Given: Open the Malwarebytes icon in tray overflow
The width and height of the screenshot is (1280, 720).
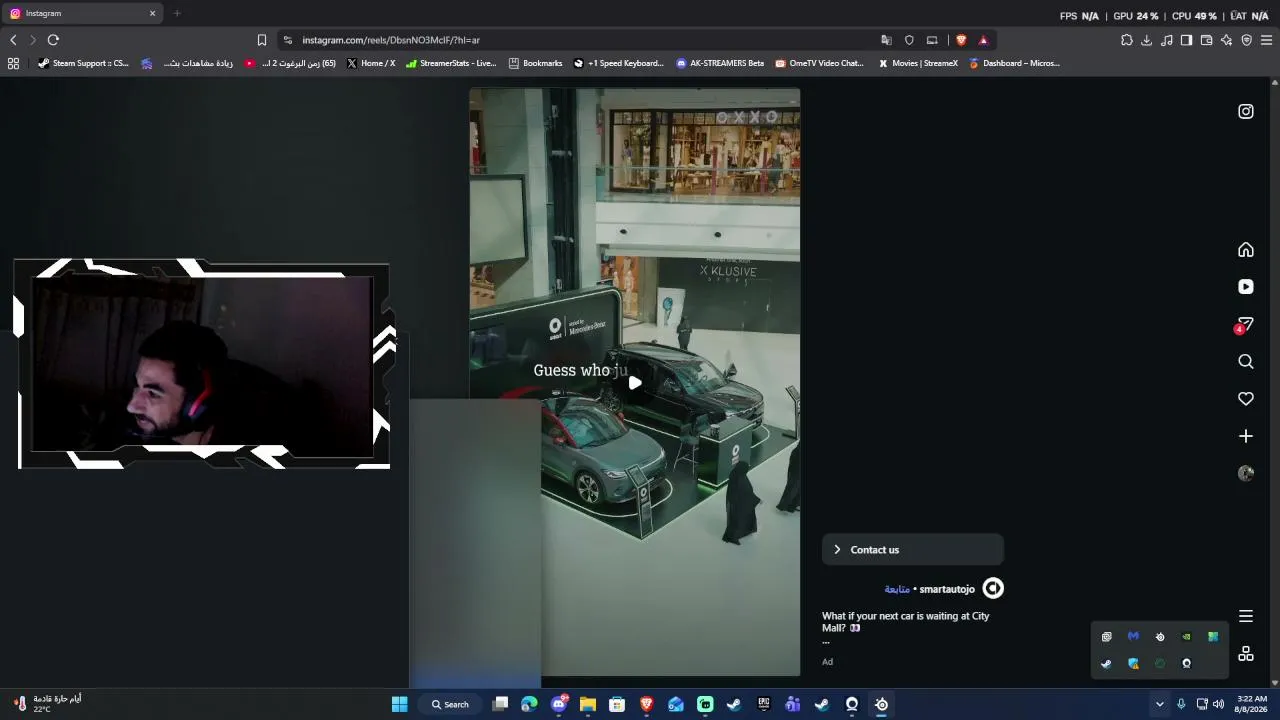Looking at the screenshot, I should [1133, 636].
